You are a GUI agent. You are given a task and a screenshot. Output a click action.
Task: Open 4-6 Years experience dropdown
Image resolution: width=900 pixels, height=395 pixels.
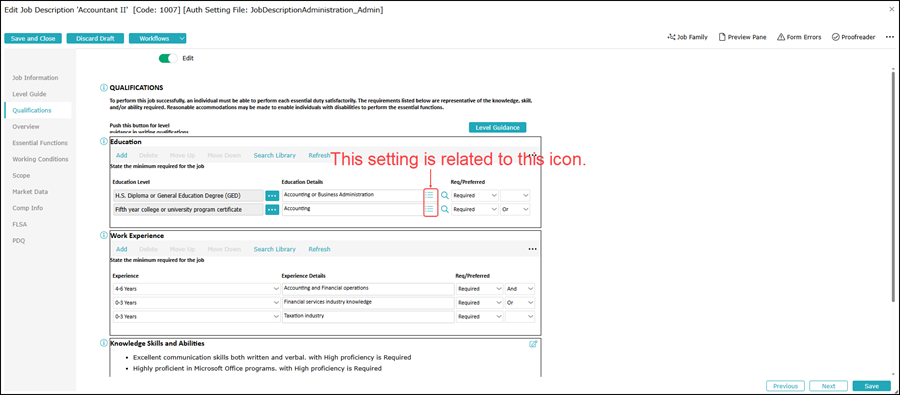point(197,289)
